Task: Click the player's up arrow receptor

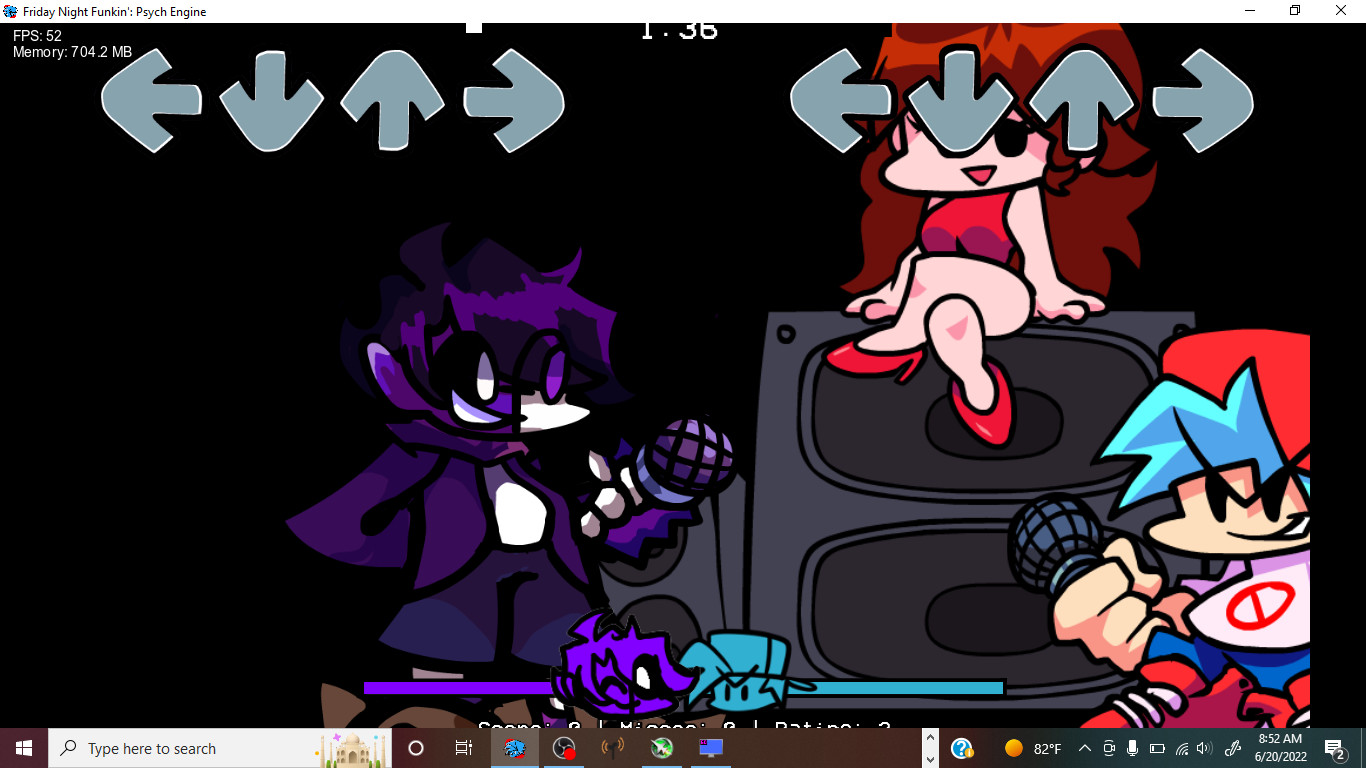Action: [1082, 100]
